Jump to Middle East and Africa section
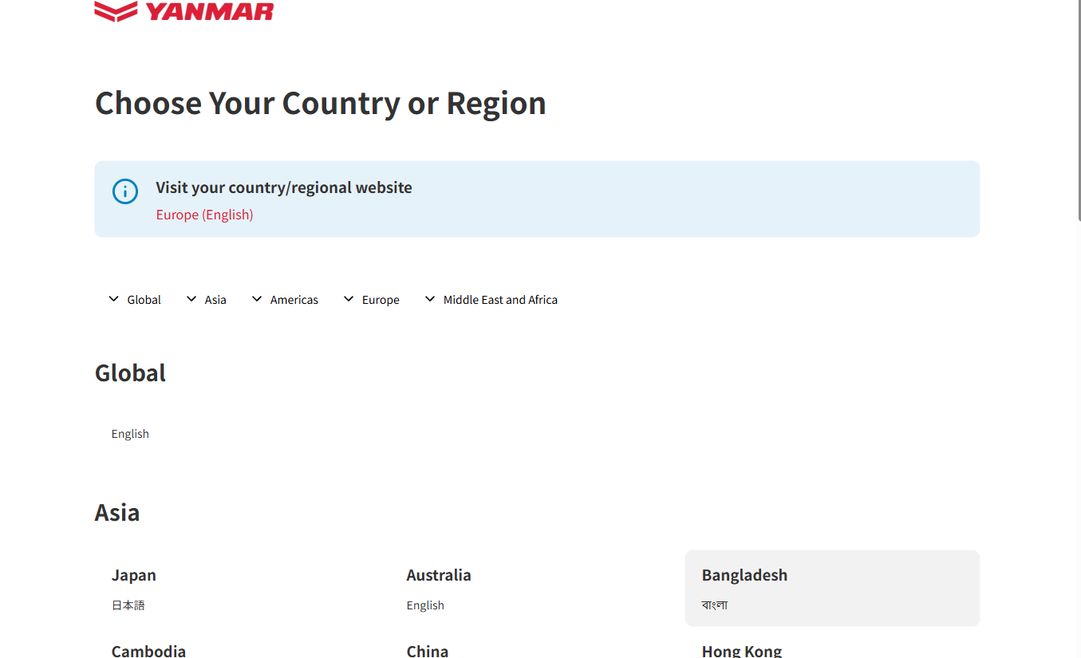The height and width of the screenshot is (658, 1081). 491,299
